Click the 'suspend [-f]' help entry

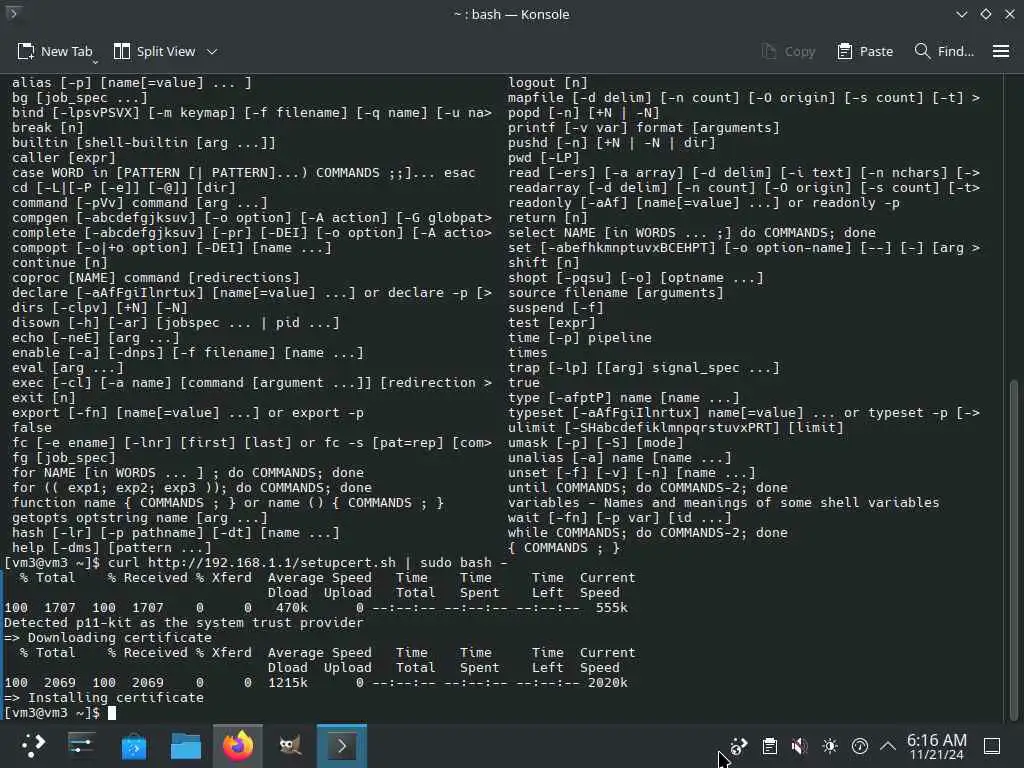coord(556,307)
